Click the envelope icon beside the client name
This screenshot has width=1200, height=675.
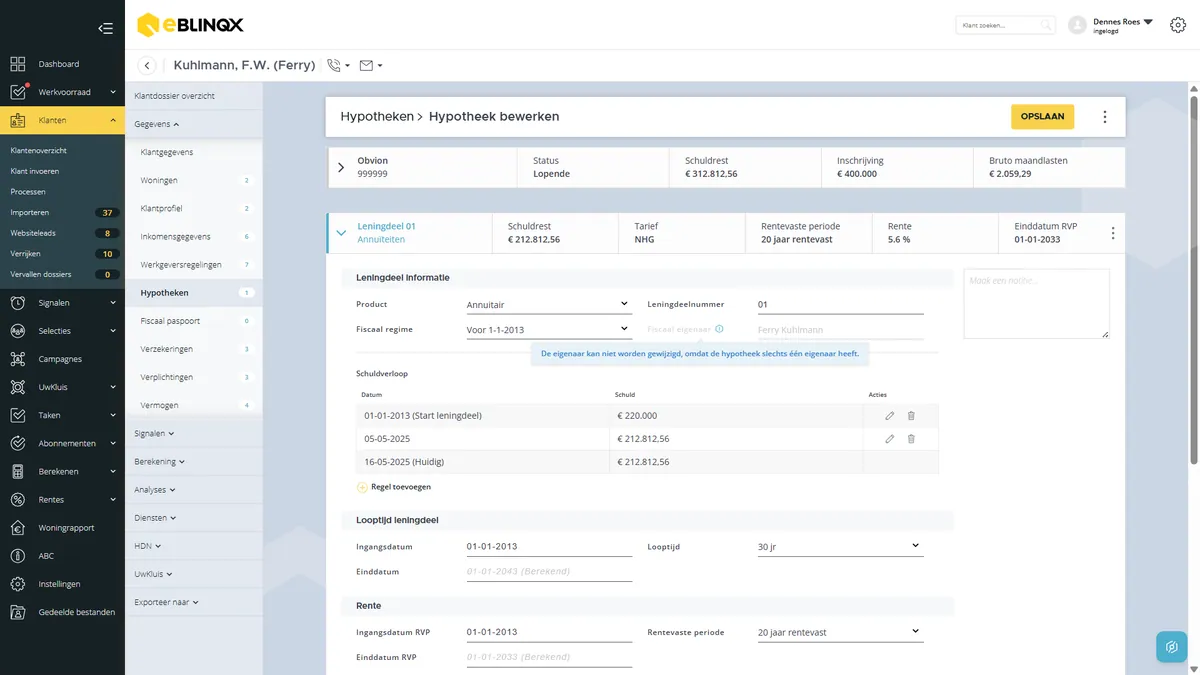366,66
